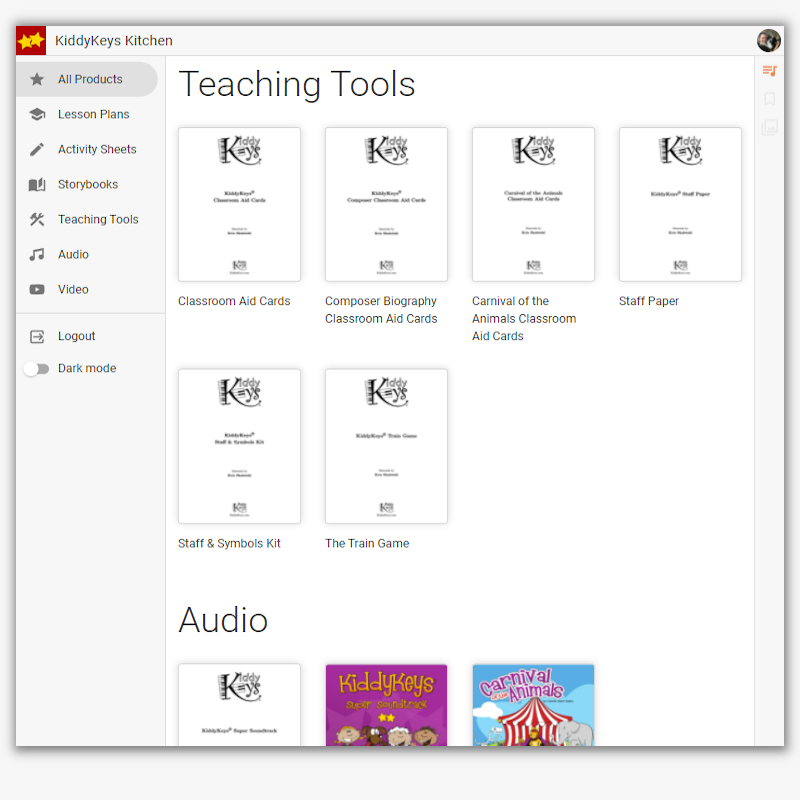The image size is (800, 800).
Task: Click the bookmark icon in right rail
Action: (769, 98)
